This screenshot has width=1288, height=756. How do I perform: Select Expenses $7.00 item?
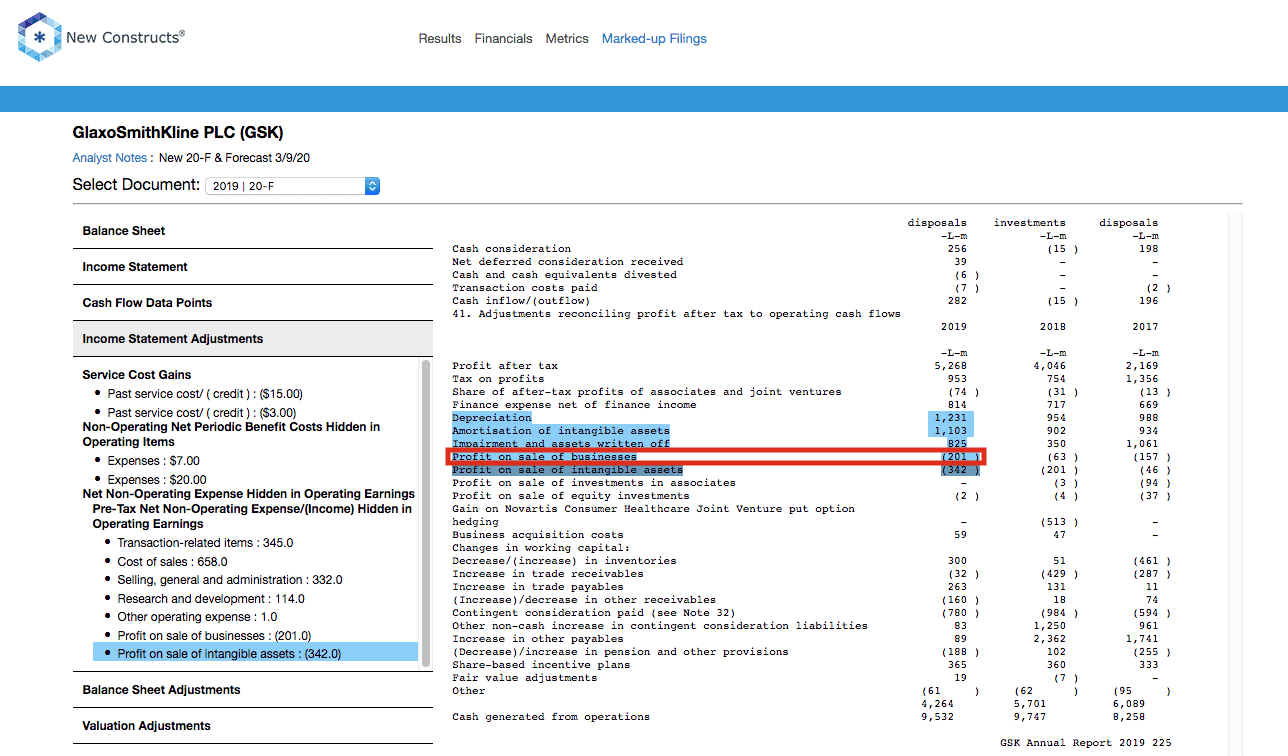pos(153,461)
